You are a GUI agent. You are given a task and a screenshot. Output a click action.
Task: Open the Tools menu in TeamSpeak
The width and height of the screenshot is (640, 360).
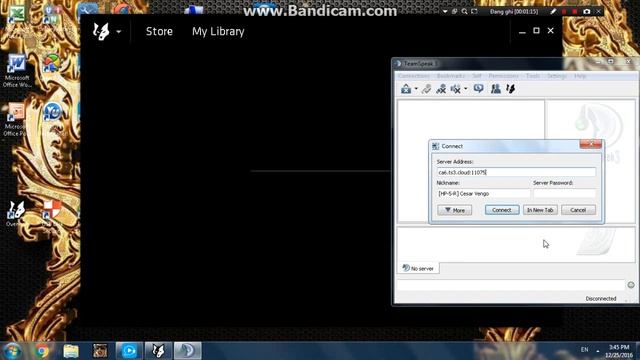tap(533, 76)
